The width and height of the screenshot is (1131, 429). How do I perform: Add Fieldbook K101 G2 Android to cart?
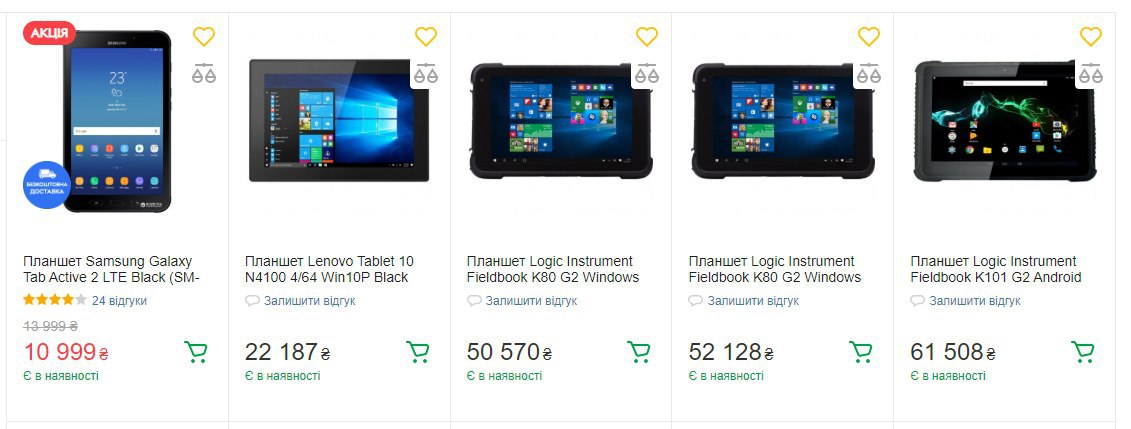point(1083,352)
